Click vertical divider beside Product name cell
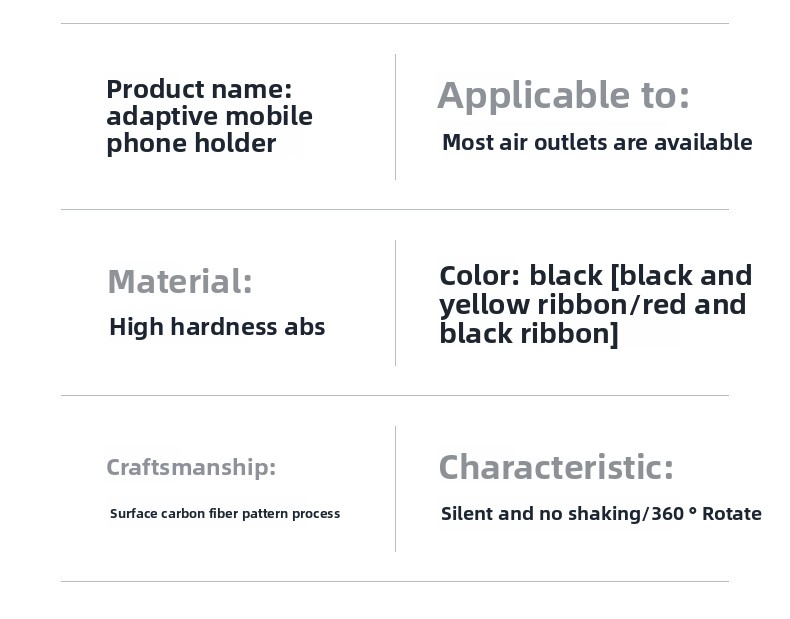 pos(395,117)
